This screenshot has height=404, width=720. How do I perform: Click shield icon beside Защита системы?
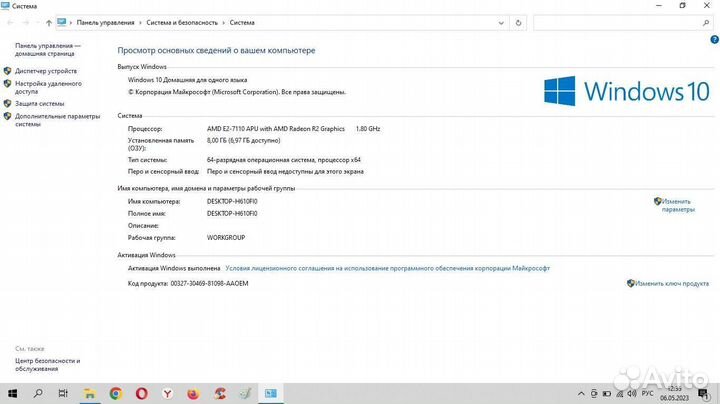point(7,104)
